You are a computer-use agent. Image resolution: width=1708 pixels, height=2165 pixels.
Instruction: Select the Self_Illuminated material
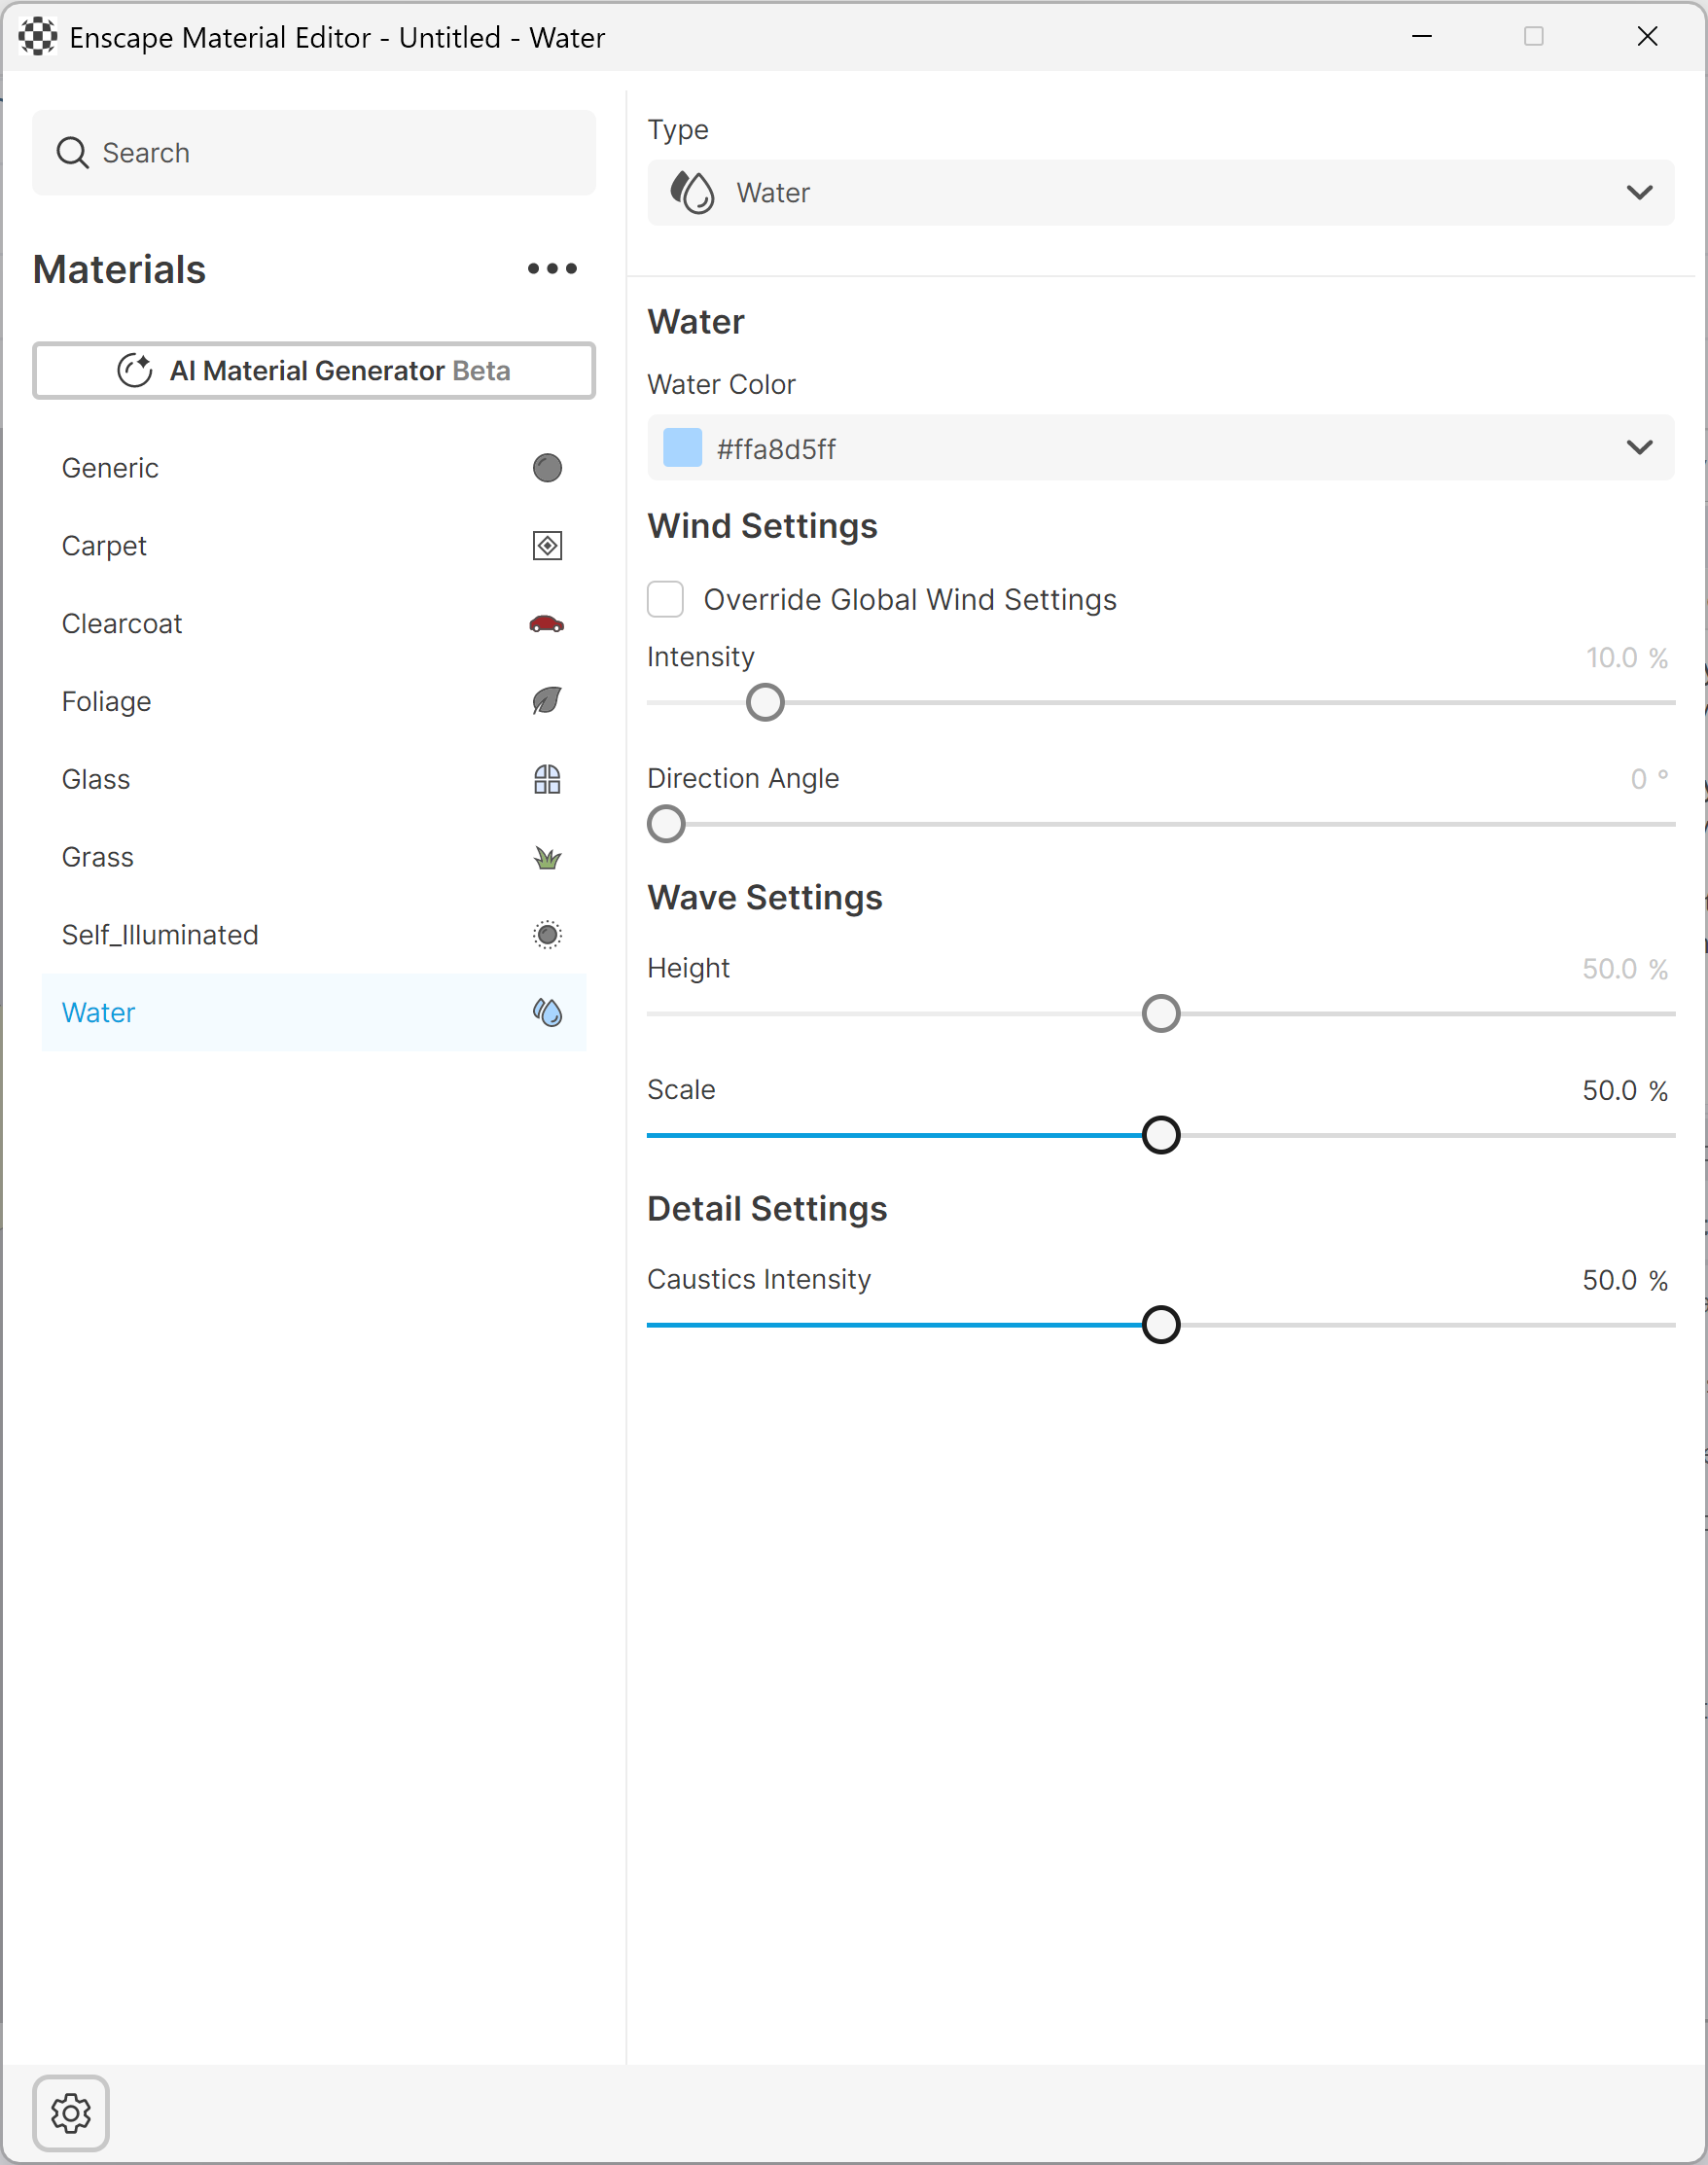coord(313,935)
